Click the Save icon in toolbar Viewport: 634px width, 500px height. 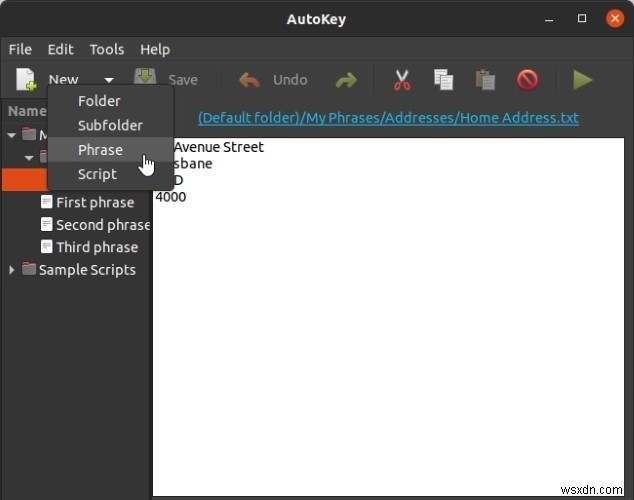[x=145, y=78]
